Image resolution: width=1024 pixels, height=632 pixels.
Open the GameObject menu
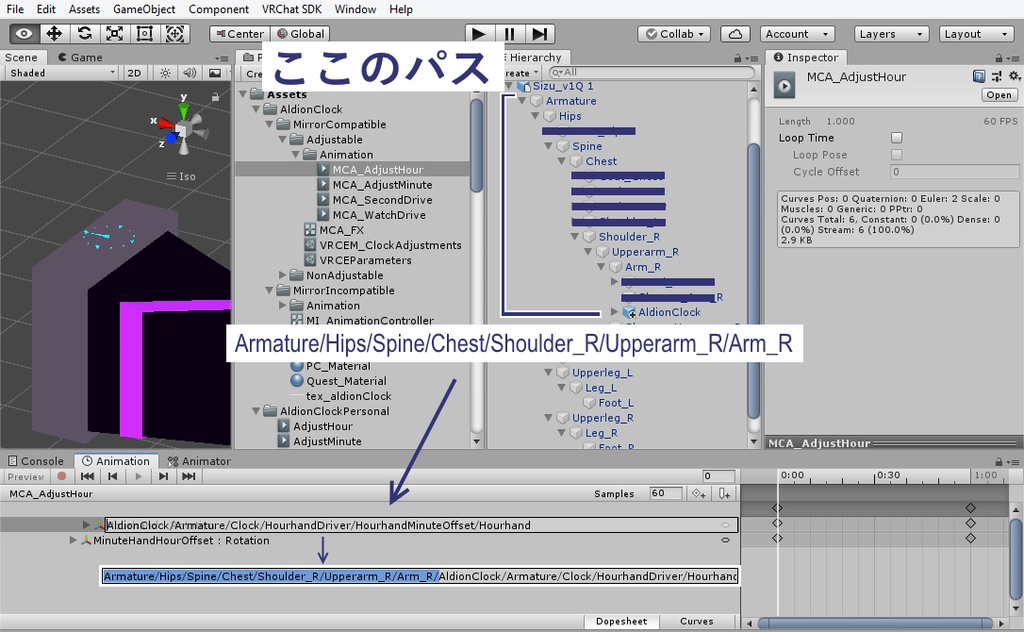pos(144,9)
